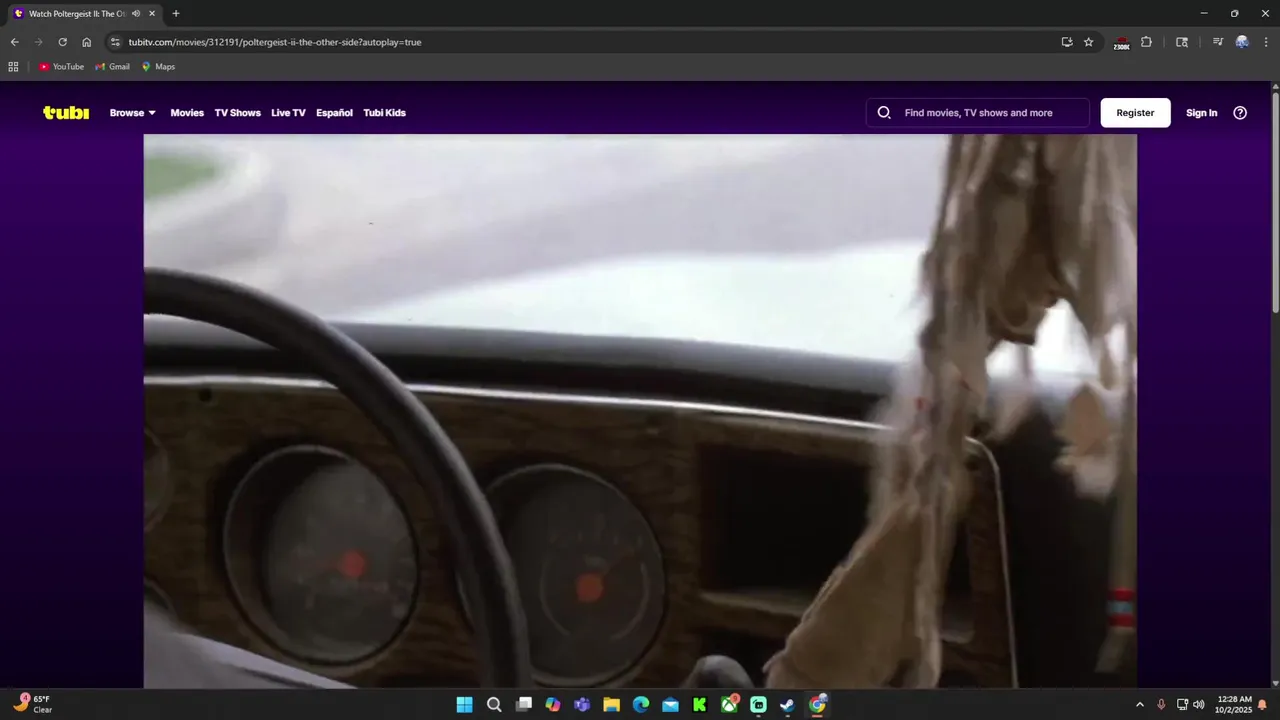Open Microsoft Teams from taskbar
Screen dimensions: 1280x720
[582, 705]
